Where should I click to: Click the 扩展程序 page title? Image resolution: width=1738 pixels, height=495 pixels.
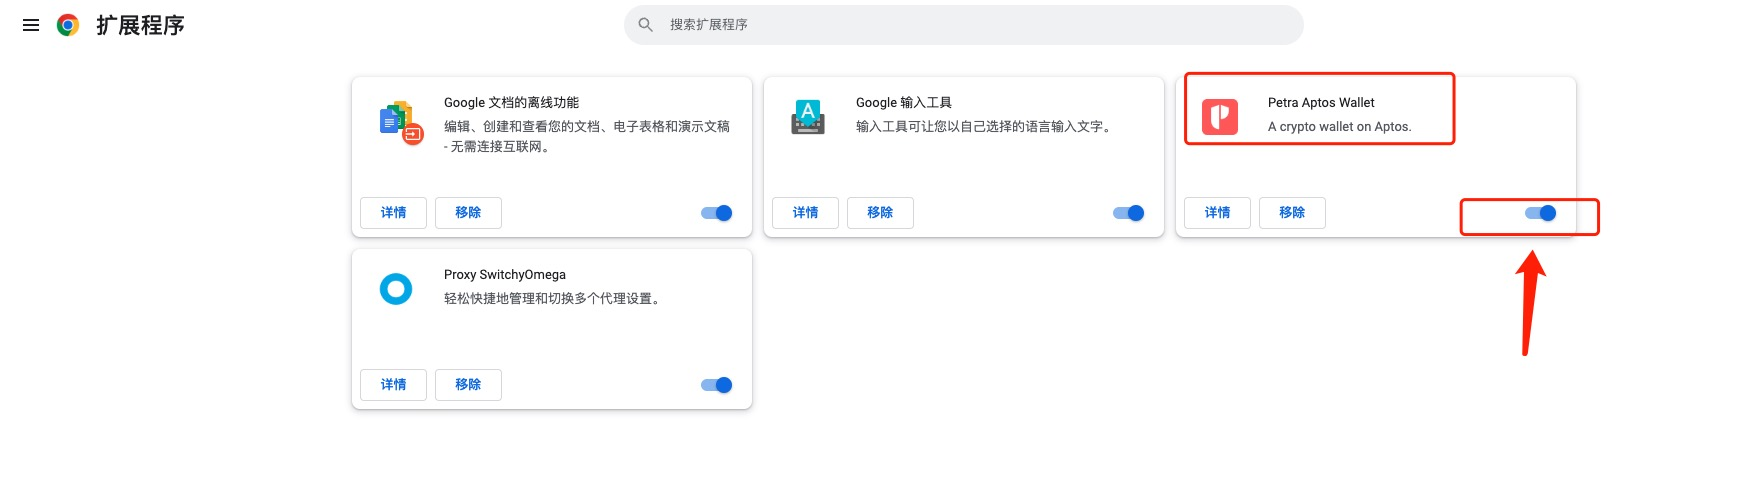[x=140, y=25]
